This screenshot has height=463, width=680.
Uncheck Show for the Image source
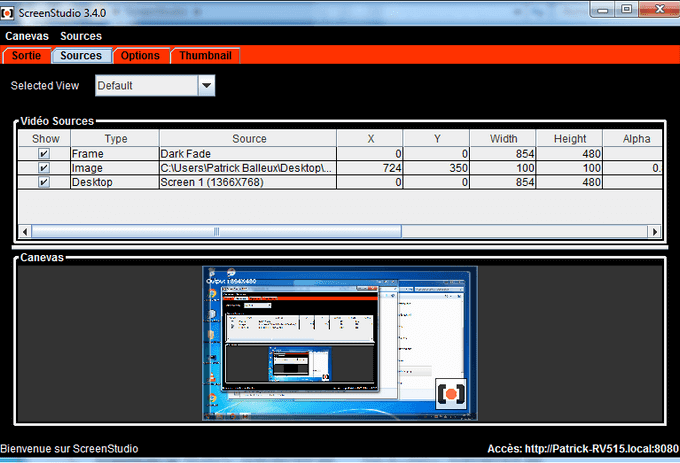(x=44, y=168)
